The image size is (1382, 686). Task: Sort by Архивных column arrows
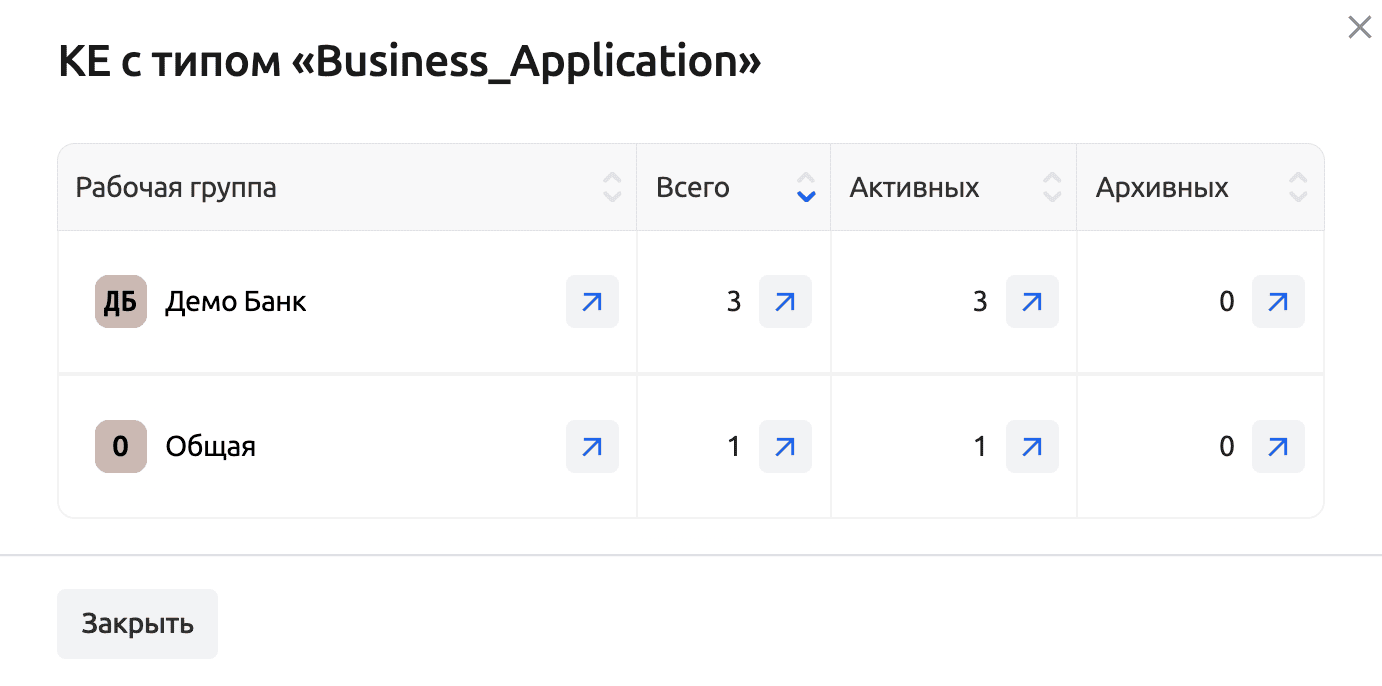pos(1298,188)
